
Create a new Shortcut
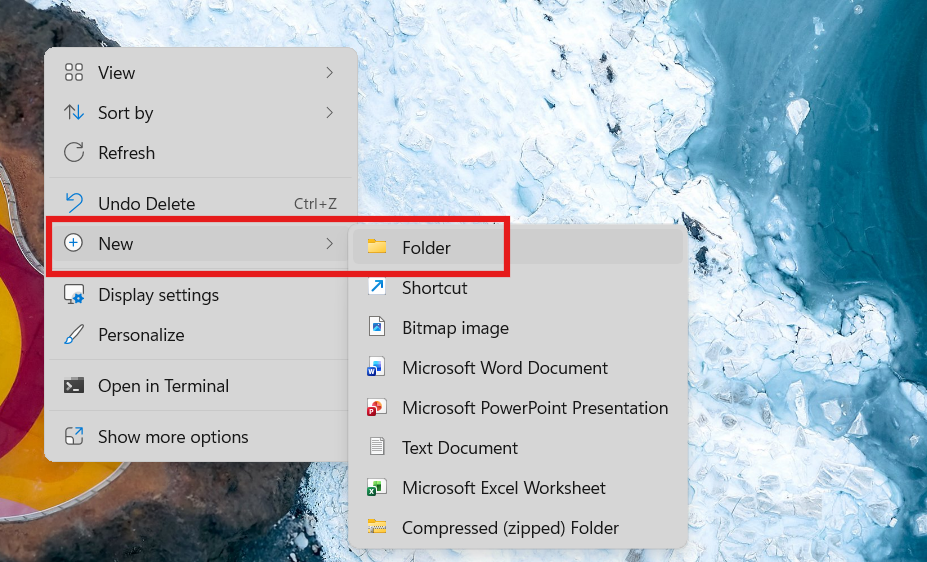pos(518,287)
